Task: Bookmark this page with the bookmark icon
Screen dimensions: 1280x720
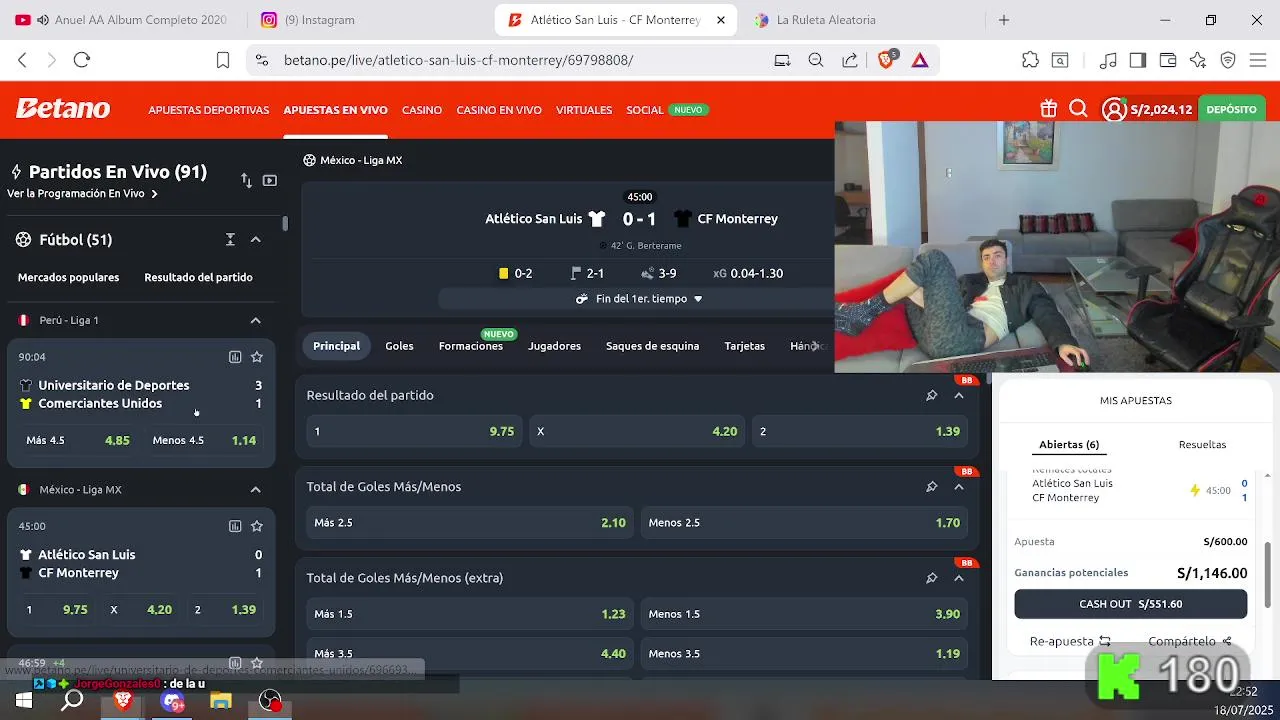Action: (223, 60)
